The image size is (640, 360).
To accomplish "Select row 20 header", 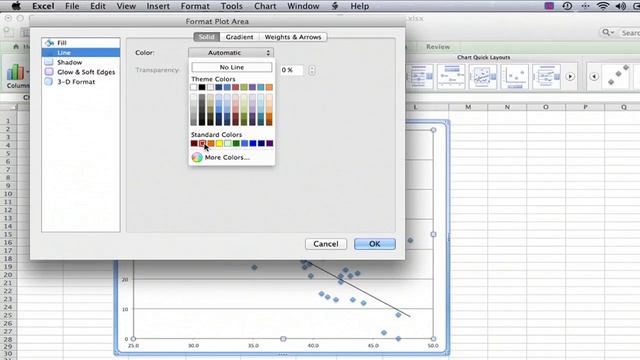I will point(8,275).
